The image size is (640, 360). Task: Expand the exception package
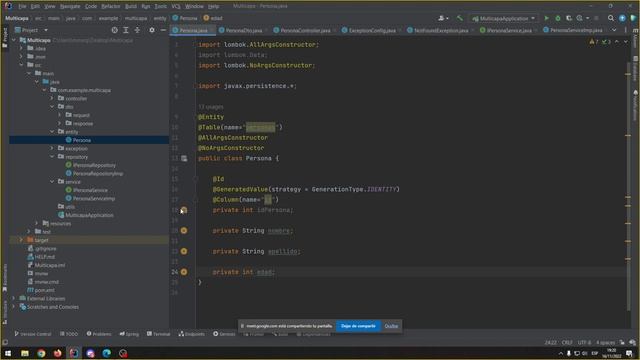coord(52,149)
